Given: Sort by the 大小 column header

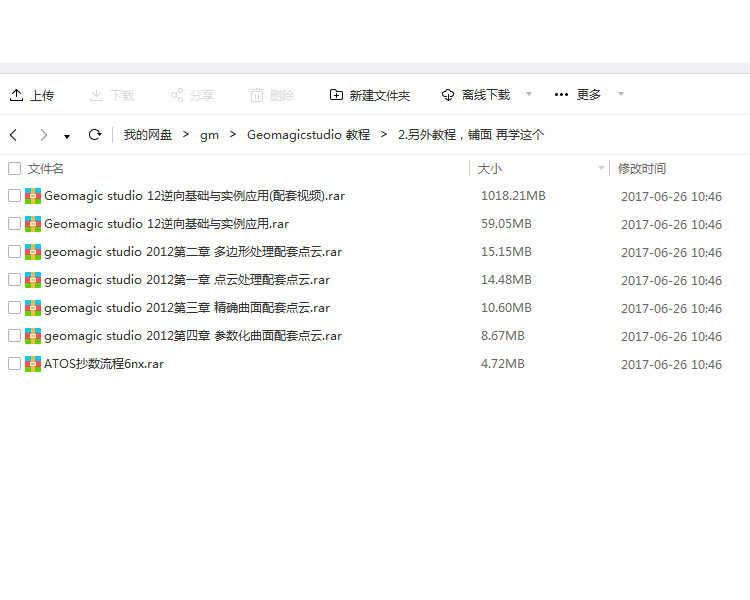Looking at the screenshot, I should click(x=490, y=169).
